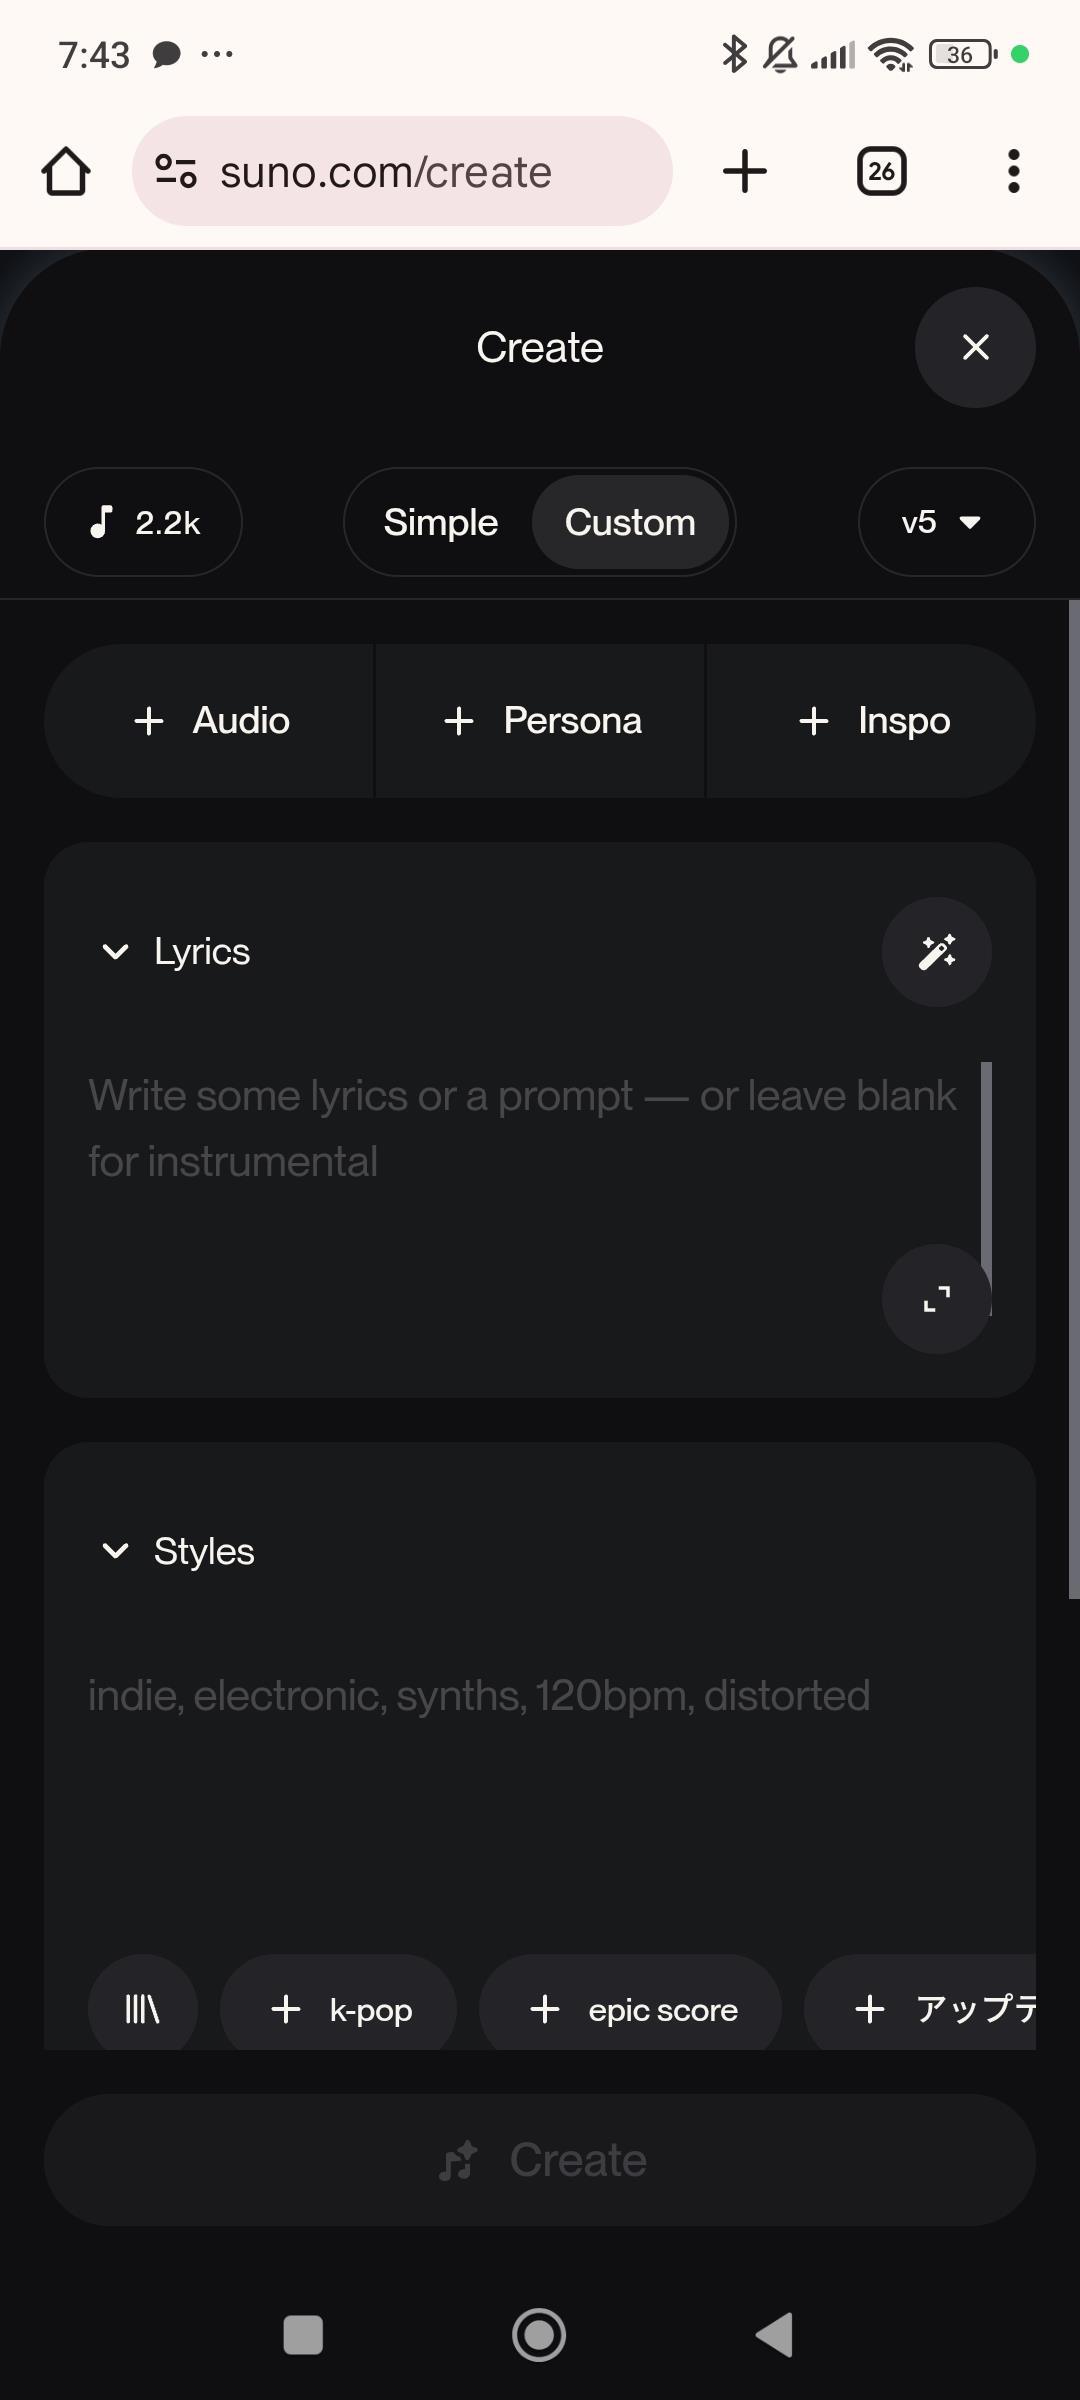
Task: Expand the lyrics editor to fullscreen
Action: tap(936, 1299)
